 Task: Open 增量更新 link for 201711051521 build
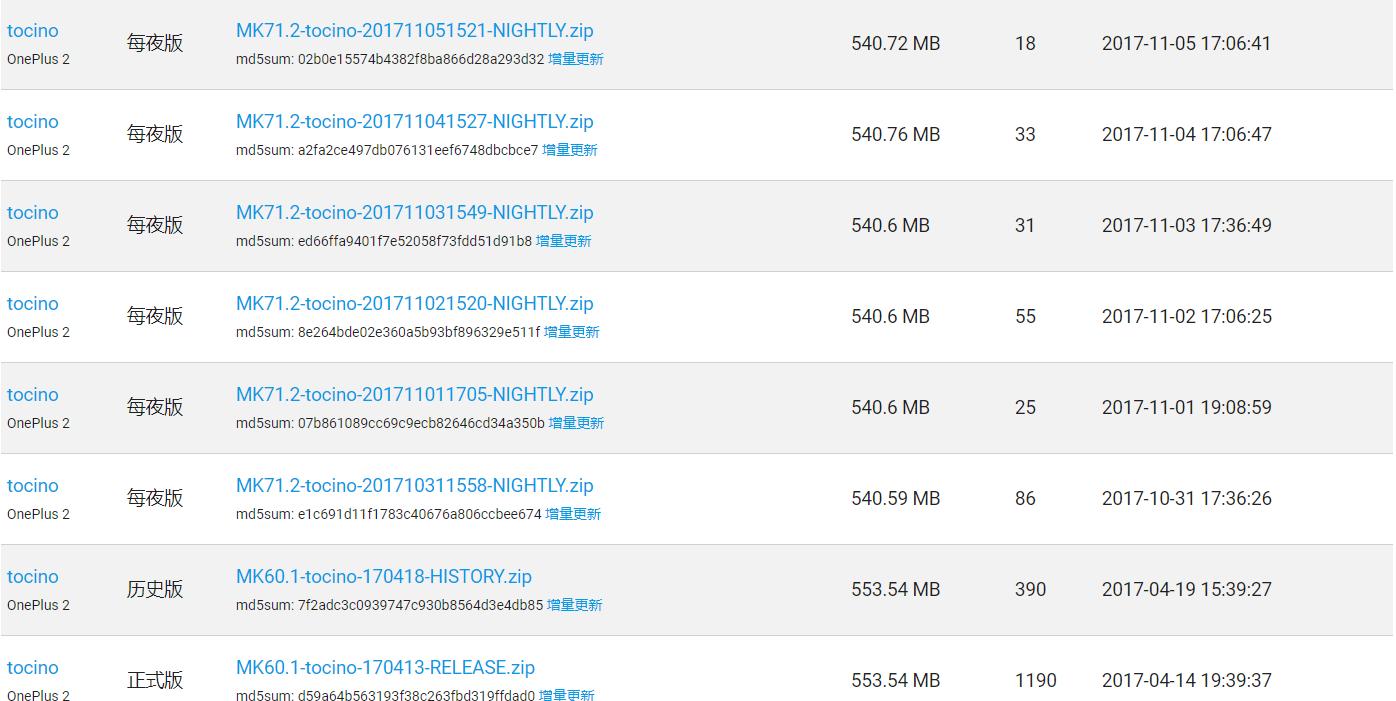click(575, 59)
